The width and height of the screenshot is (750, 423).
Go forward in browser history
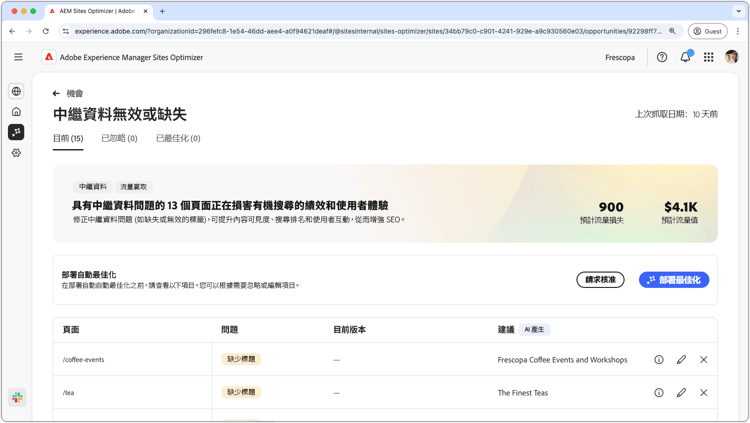(29, 31)
